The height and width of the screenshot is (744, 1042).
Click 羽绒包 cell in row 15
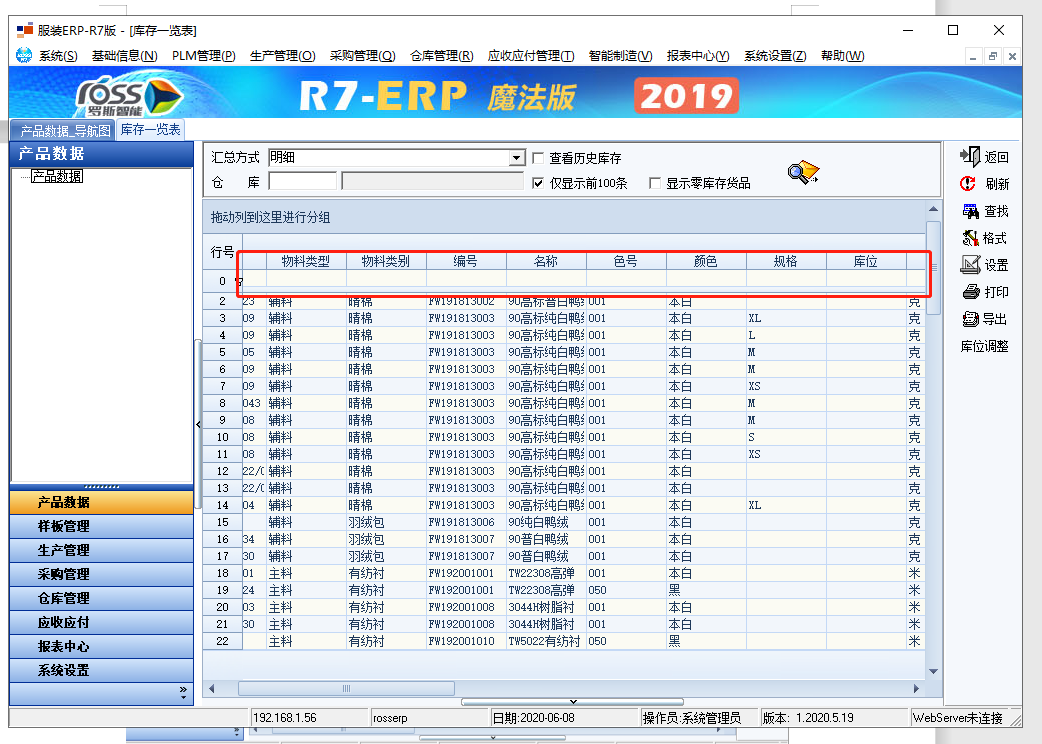(x=385, y=522)
